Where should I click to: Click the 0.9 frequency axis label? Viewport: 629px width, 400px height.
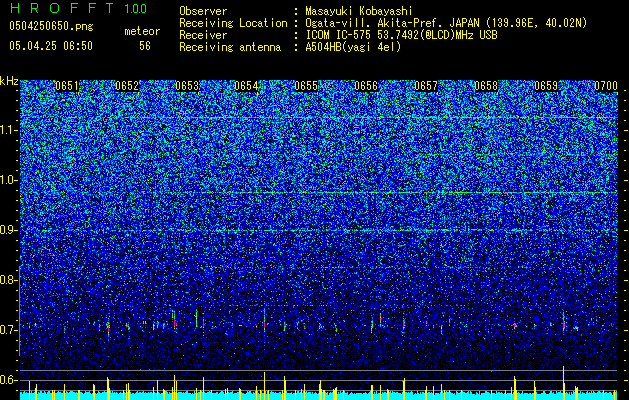tap(9, 230)
